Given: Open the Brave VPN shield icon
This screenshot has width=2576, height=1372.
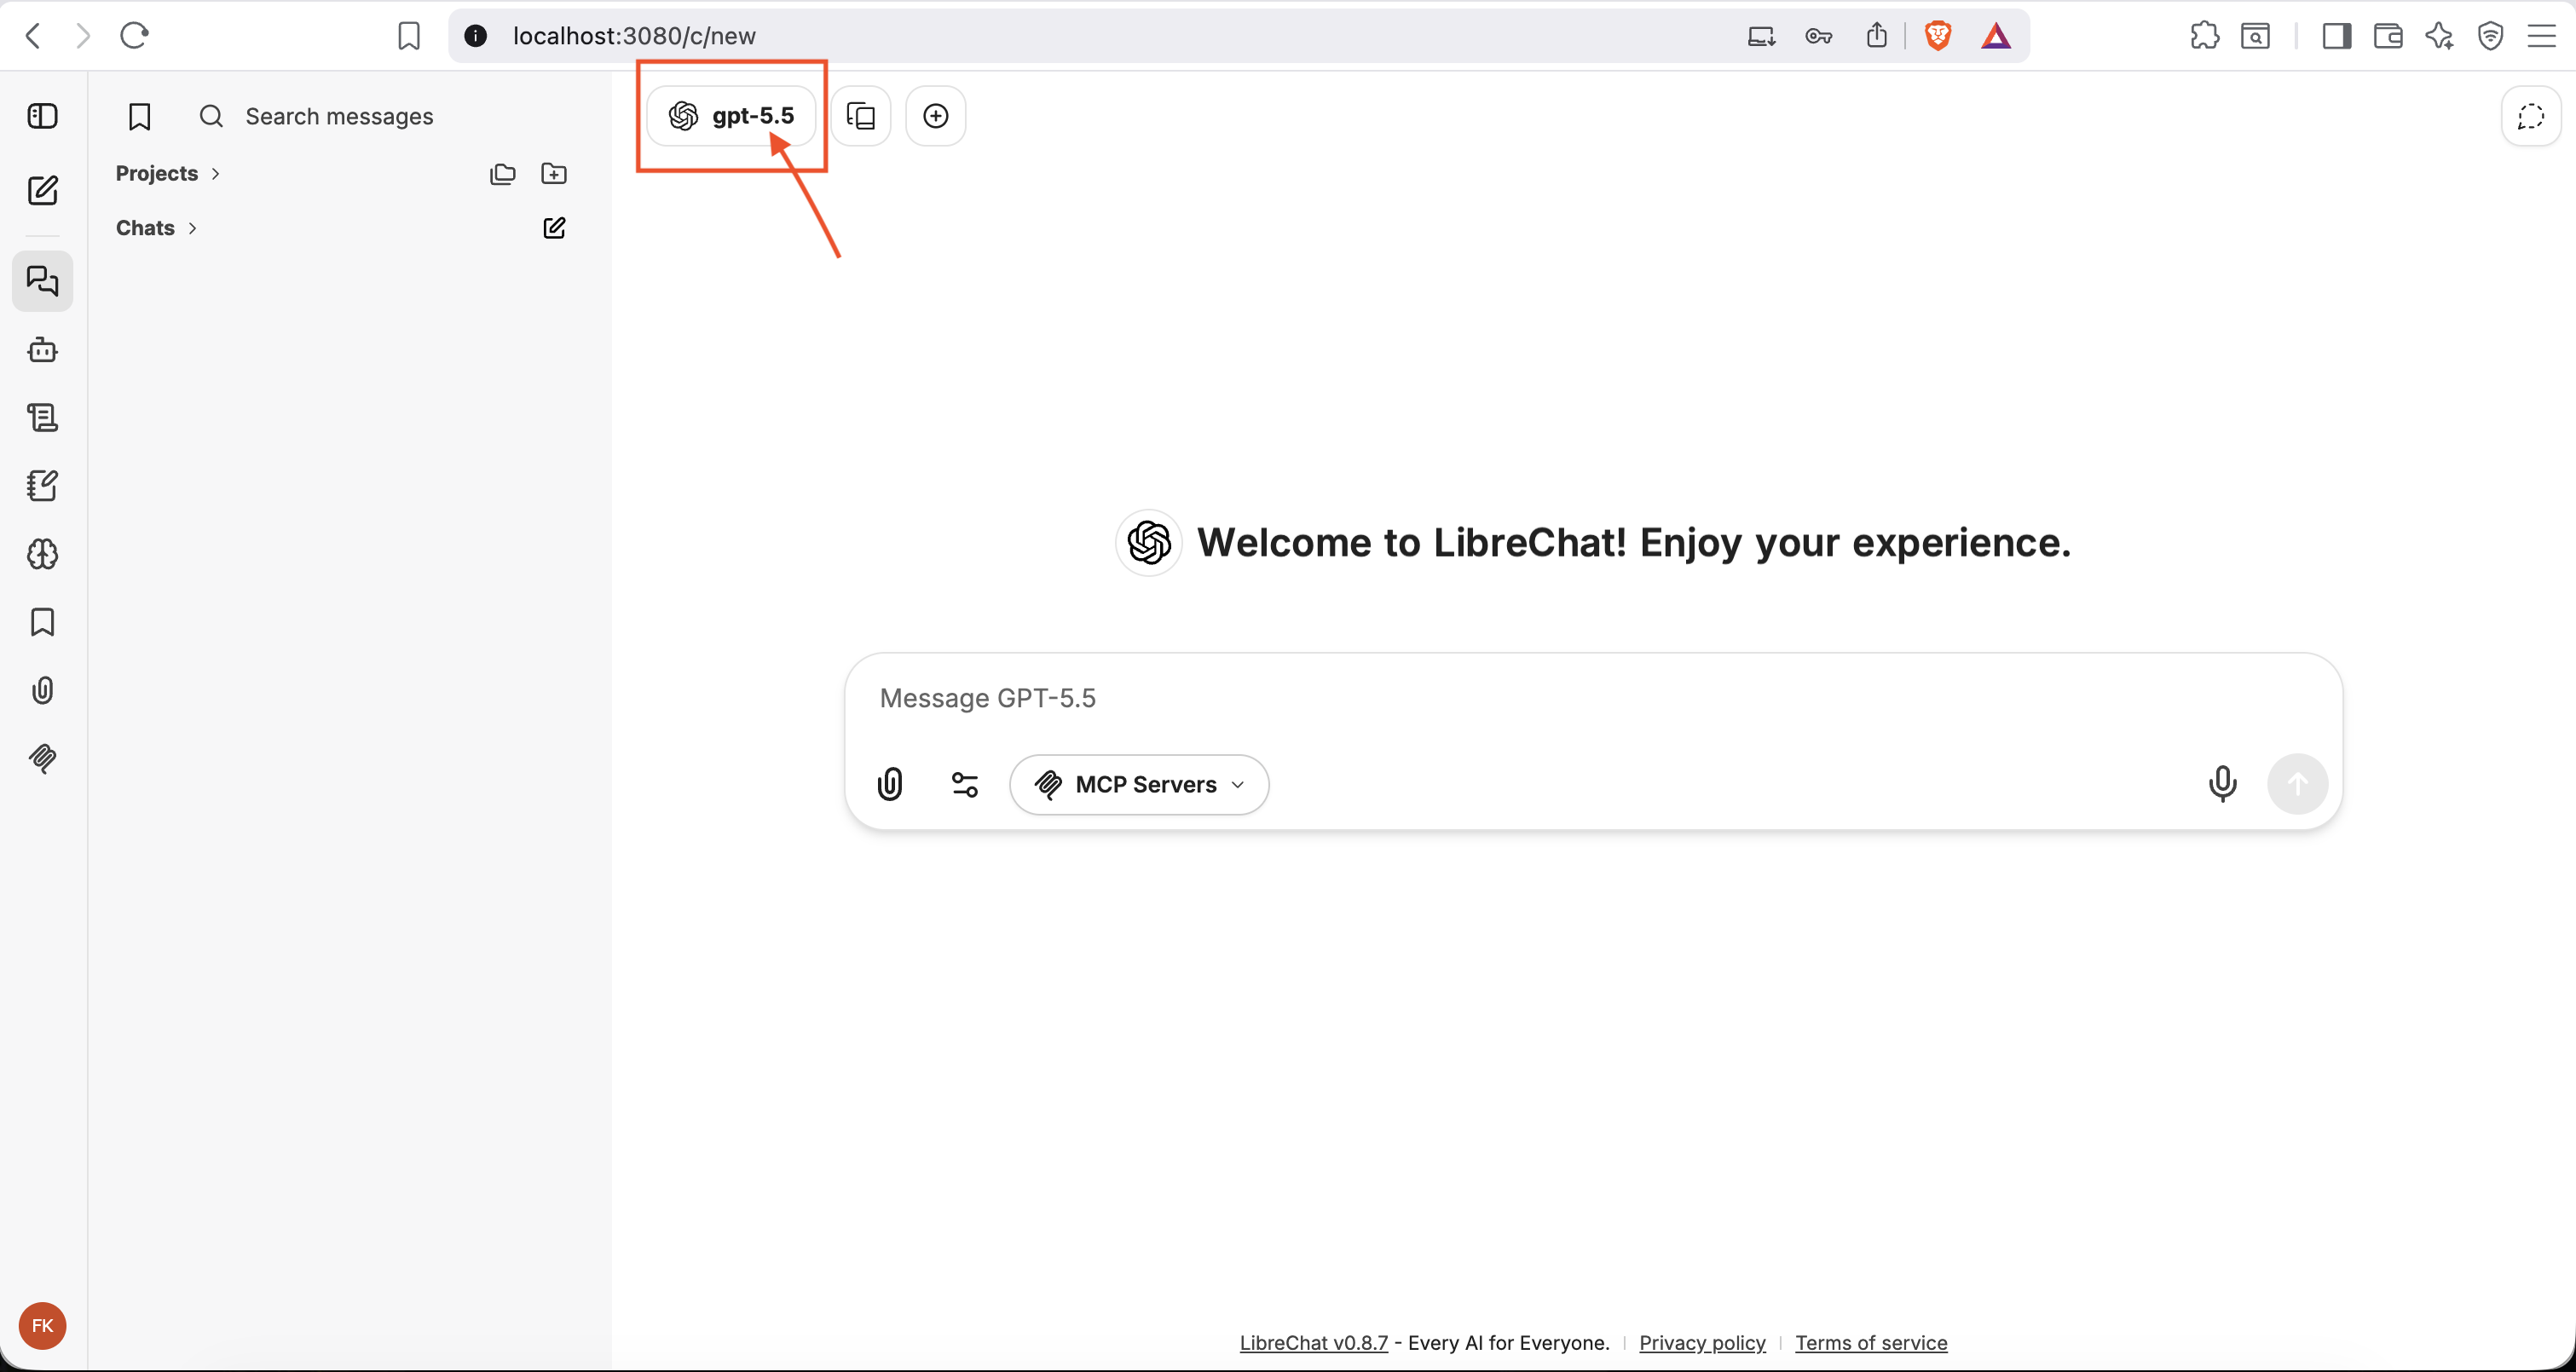Looking at the screenshot, I should coord(2490,36).
